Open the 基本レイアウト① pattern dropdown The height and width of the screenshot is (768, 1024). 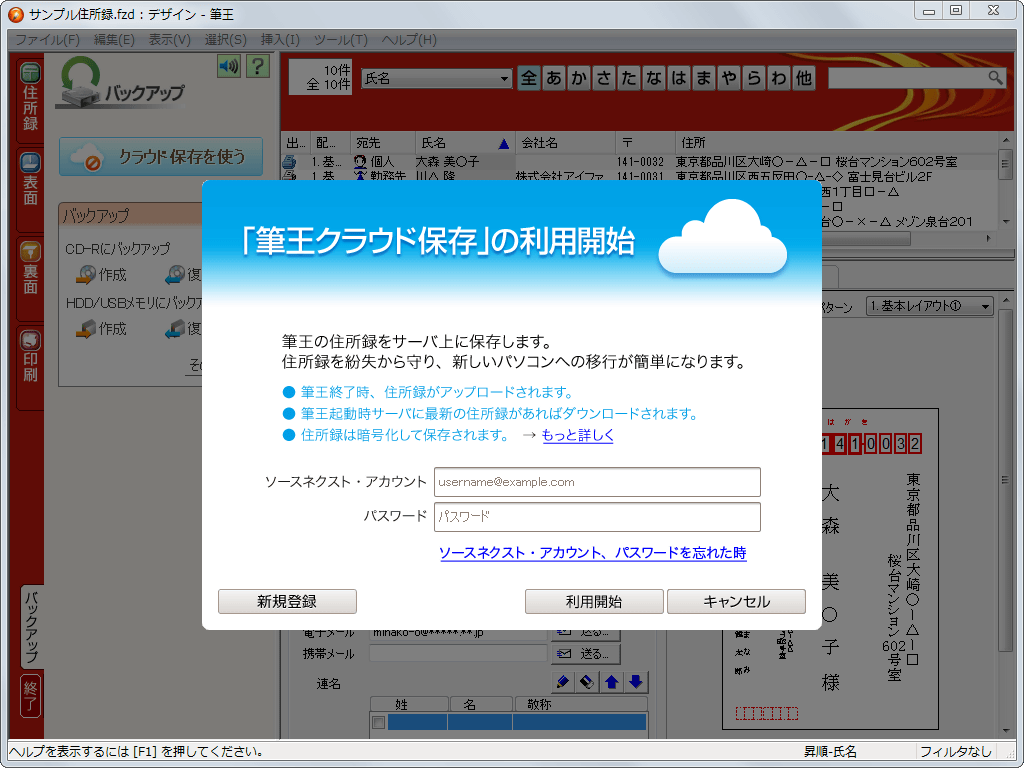[930, 306]
